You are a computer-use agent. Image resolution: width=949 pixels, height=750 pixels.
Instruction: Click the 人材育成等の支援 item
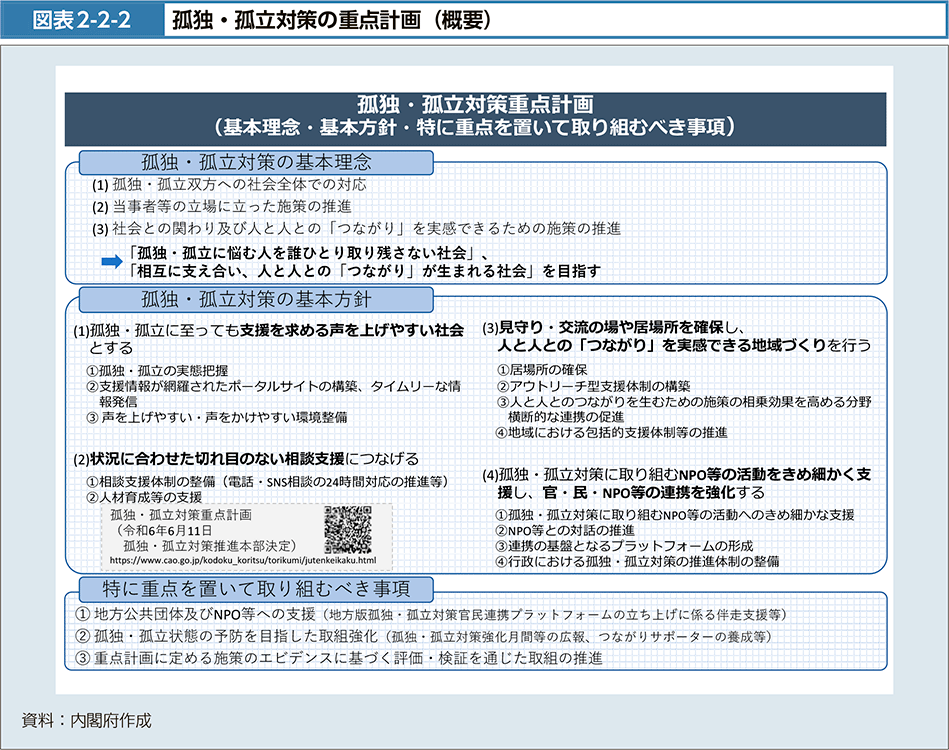[144, 496]
